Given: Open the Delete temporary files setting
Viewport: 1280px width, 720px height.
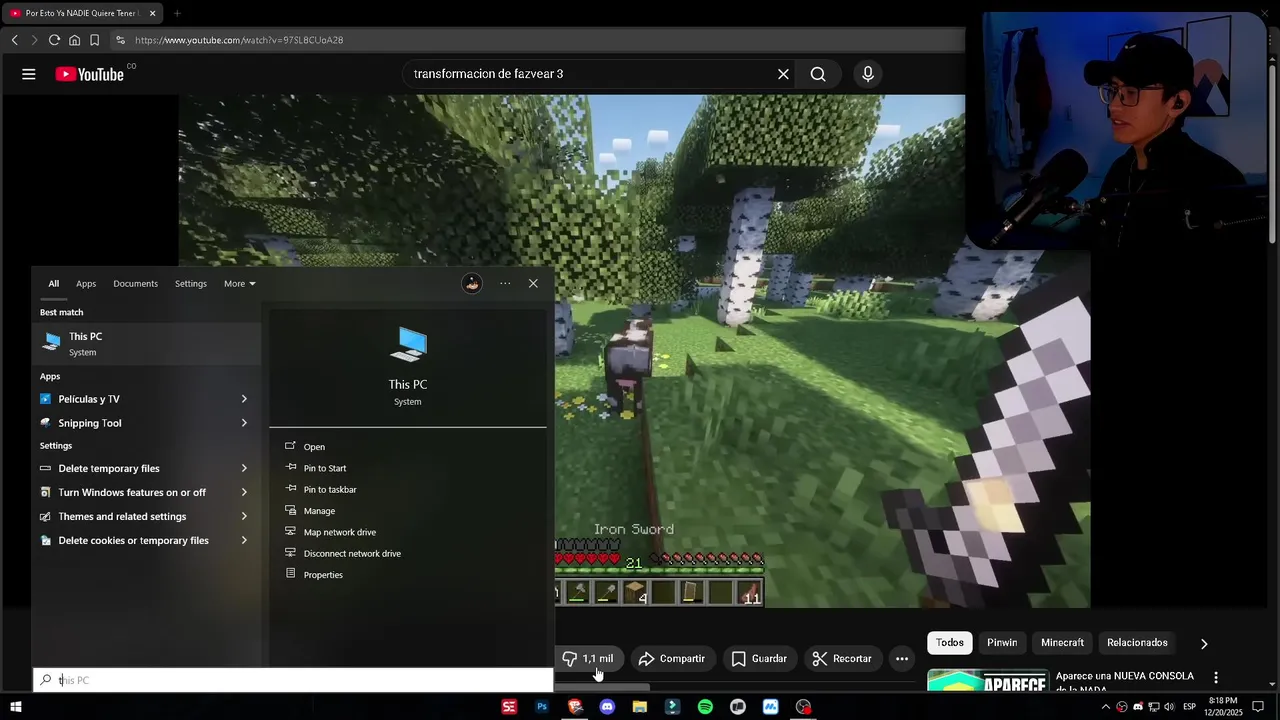Looking at the screenshot, I should pos(130,468).
